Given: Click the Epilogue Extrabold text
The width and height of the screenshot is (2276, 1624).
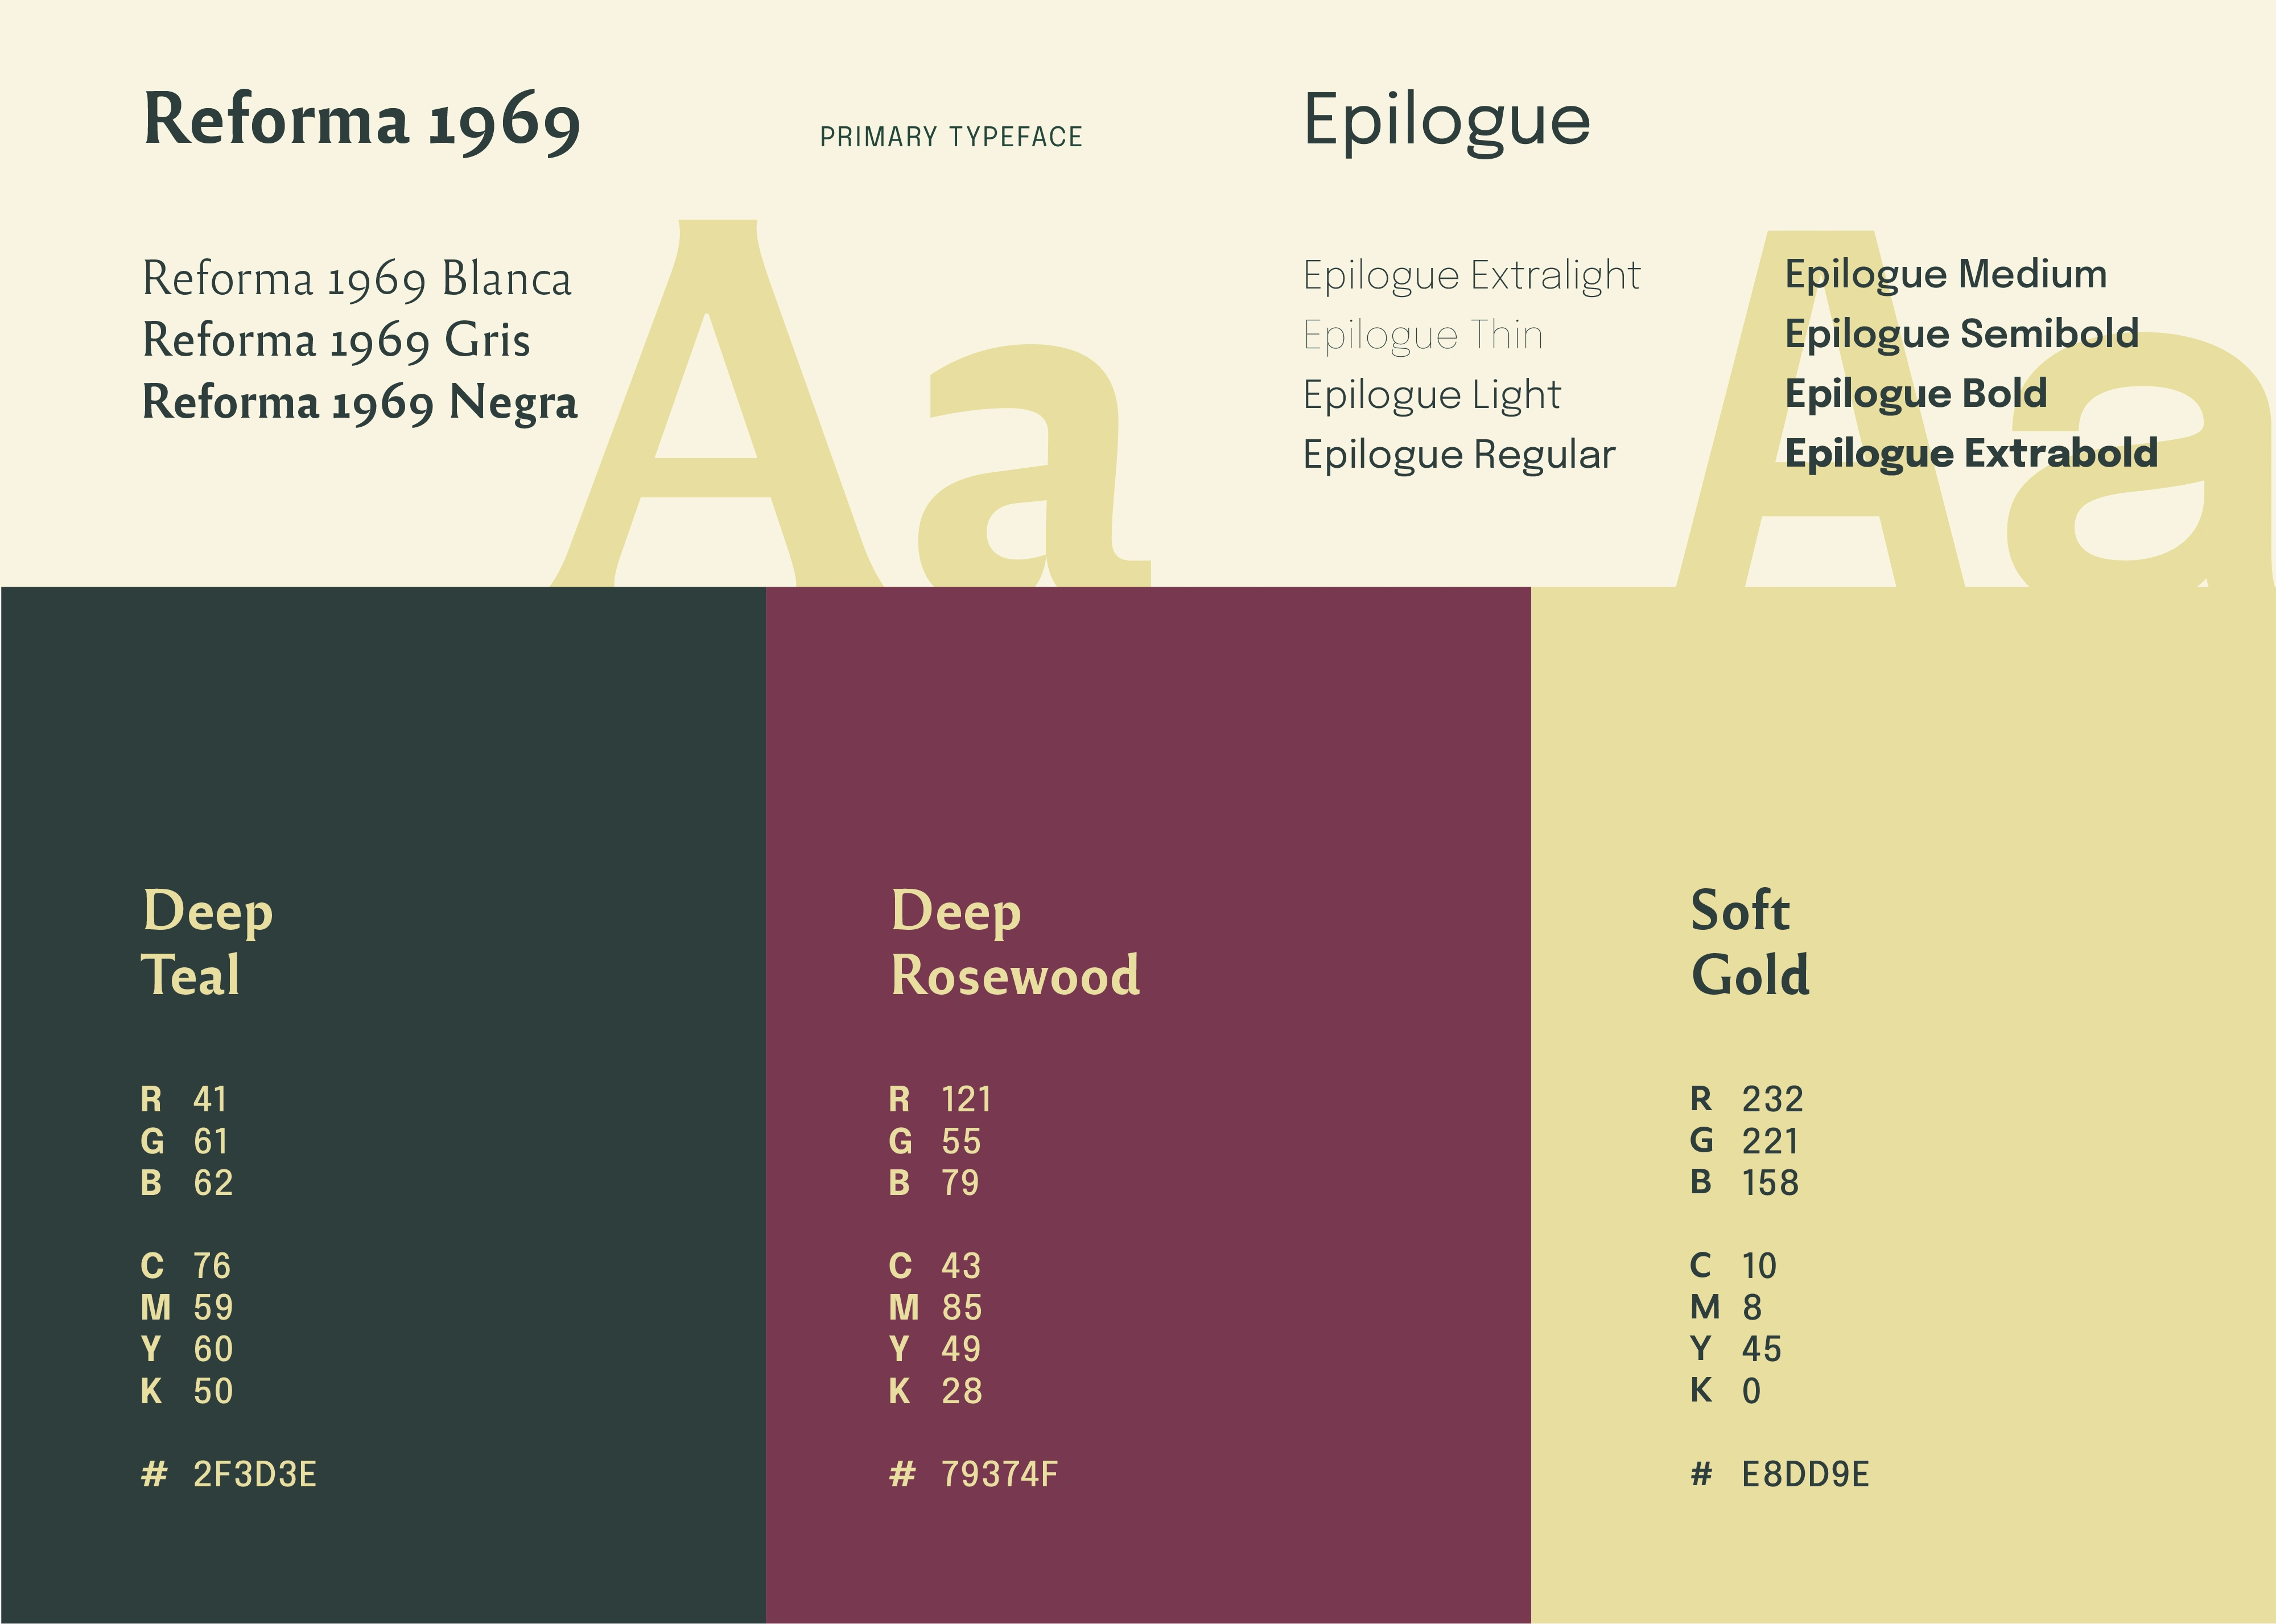Looking at the screenshot, I should pos(1971,454).
